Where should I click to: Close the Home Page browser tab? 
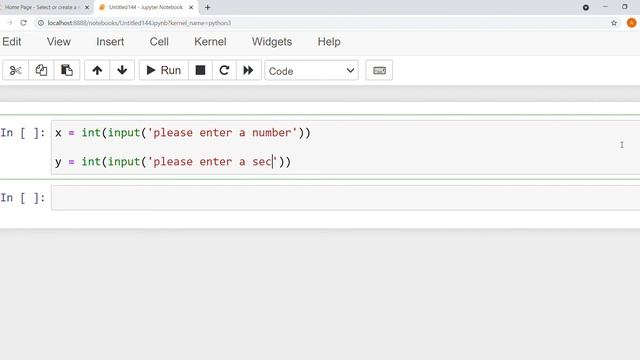pos(87,7)
